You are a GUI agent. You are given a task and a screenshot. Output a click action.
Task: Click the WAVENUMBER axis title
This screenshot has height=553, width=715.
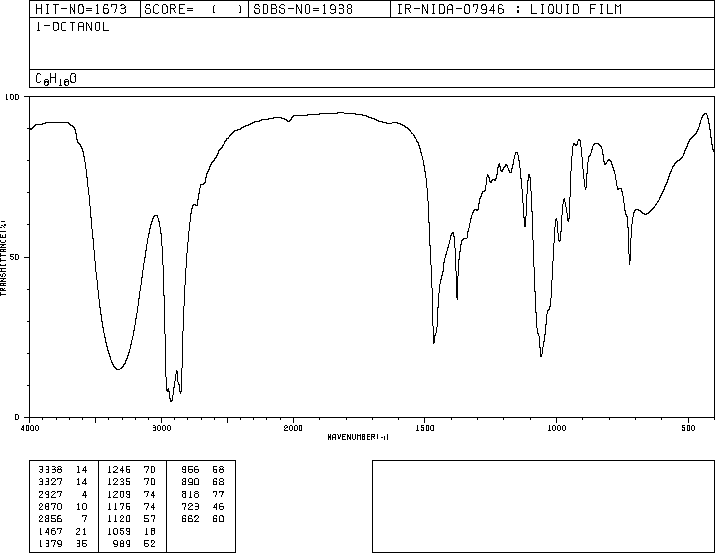click(x=358, y=437)
